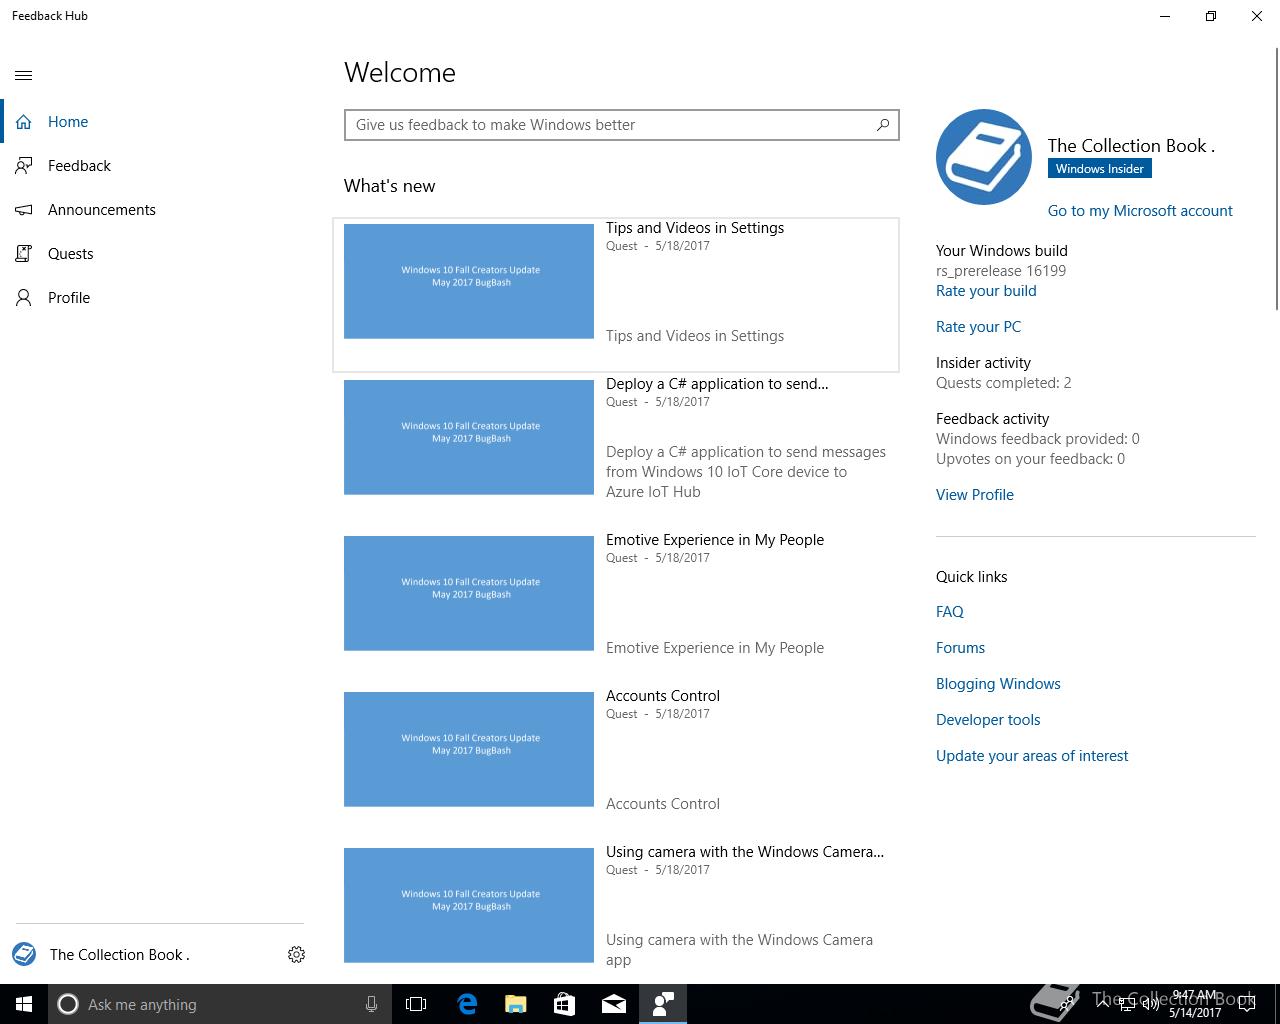Click the Profile person icon
Screen dimensions: 1280x1024
(x=24, y=298)
